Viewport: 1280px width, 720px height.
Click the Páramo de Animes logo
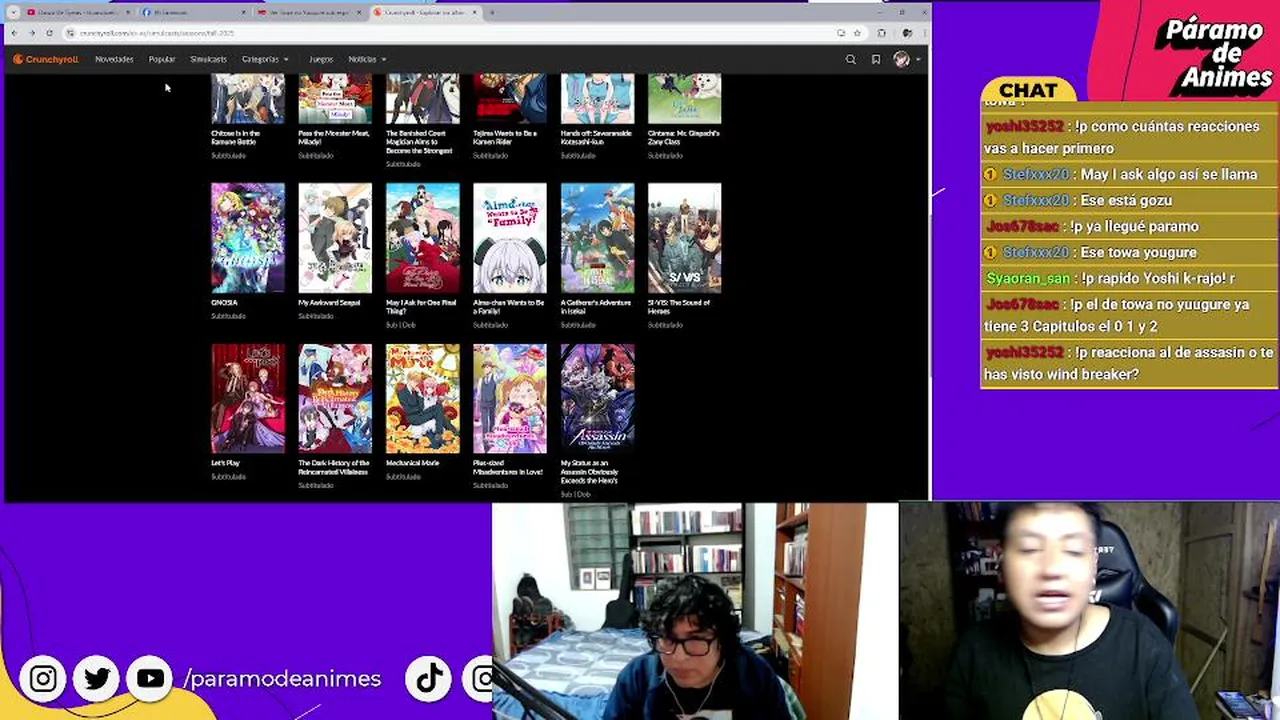[x=1213, y=54]
